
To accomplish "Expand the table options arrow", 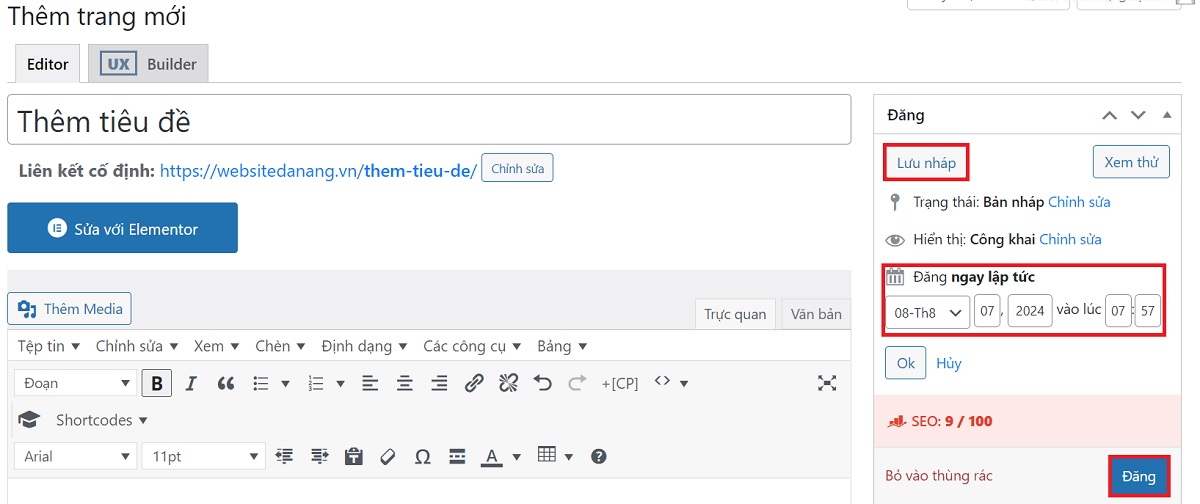I will pos(569,457).
